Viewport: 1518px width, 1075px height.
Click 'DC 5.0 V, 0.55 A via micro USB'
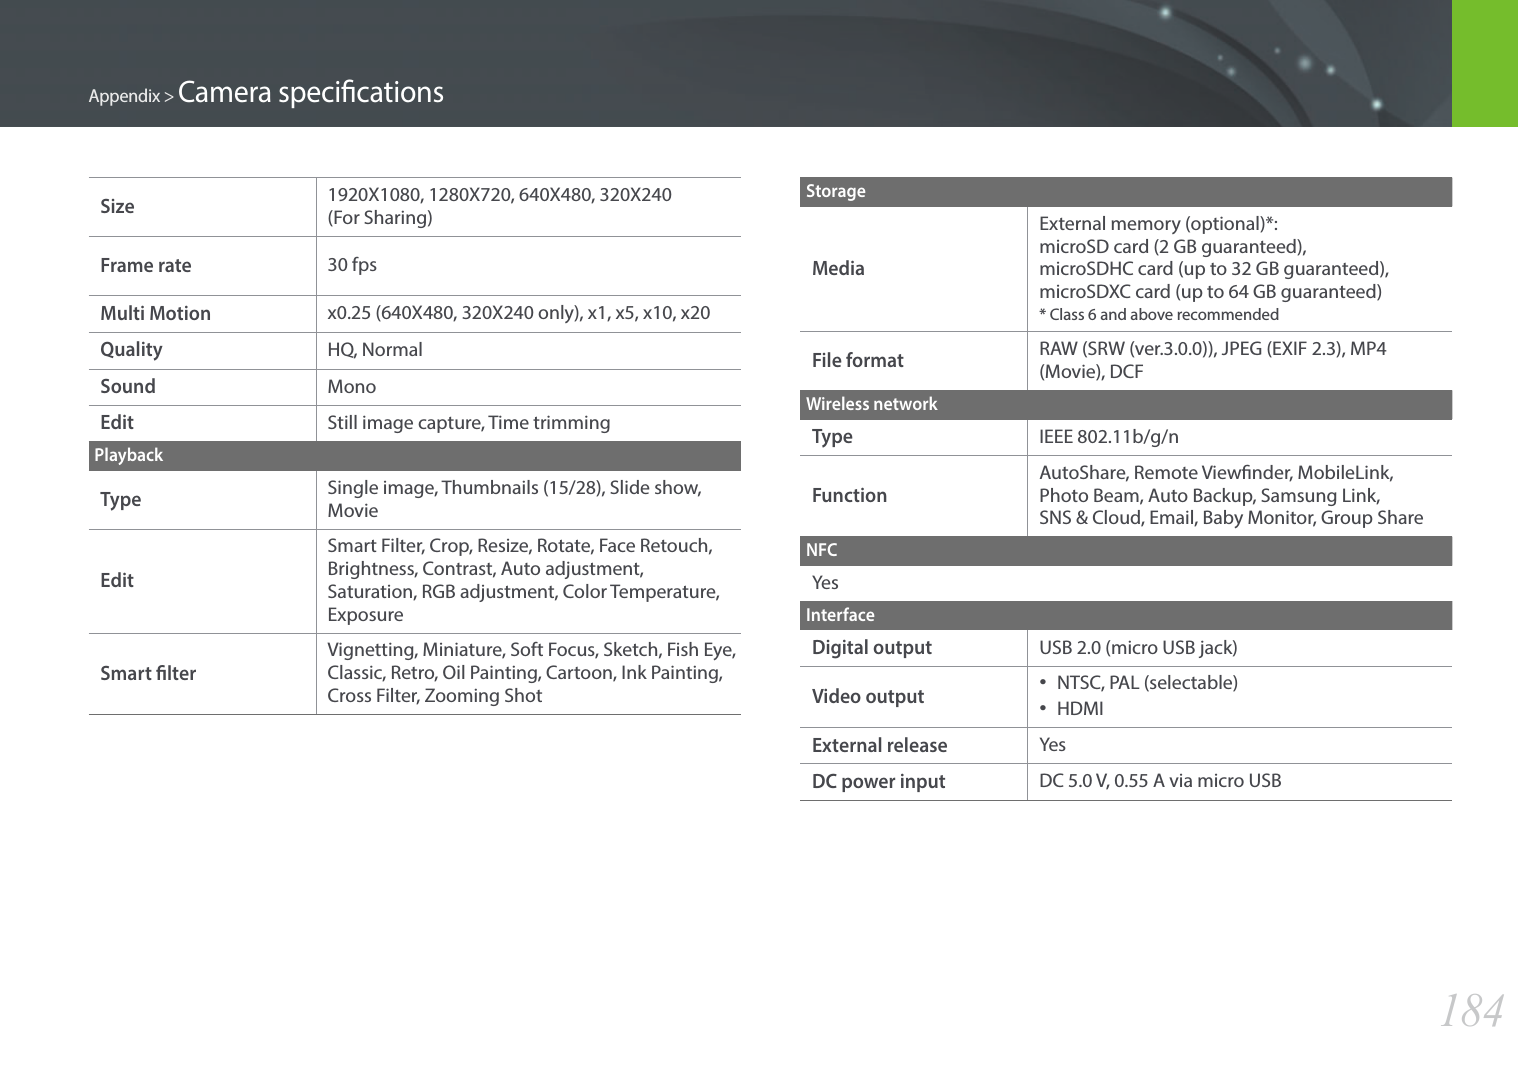pyautogui.click(x=1160, y=781)
